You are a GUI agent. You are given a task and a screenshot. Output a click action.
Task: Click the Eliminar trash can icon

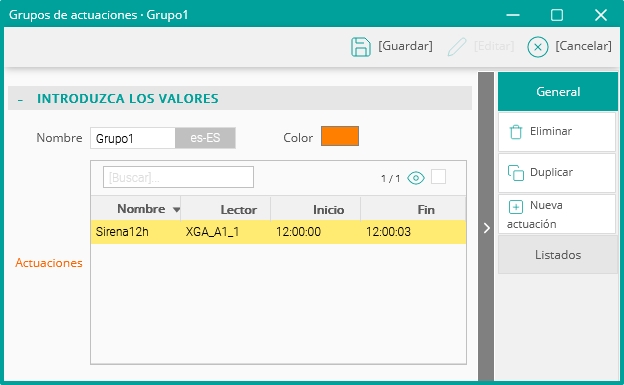point(516,131)
